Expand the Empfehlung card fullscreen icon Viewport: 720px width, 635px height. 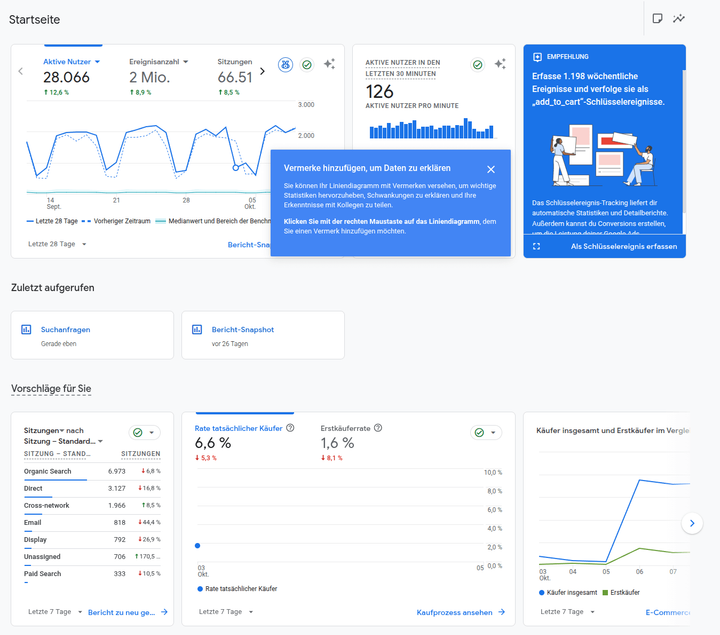(537, 246)
